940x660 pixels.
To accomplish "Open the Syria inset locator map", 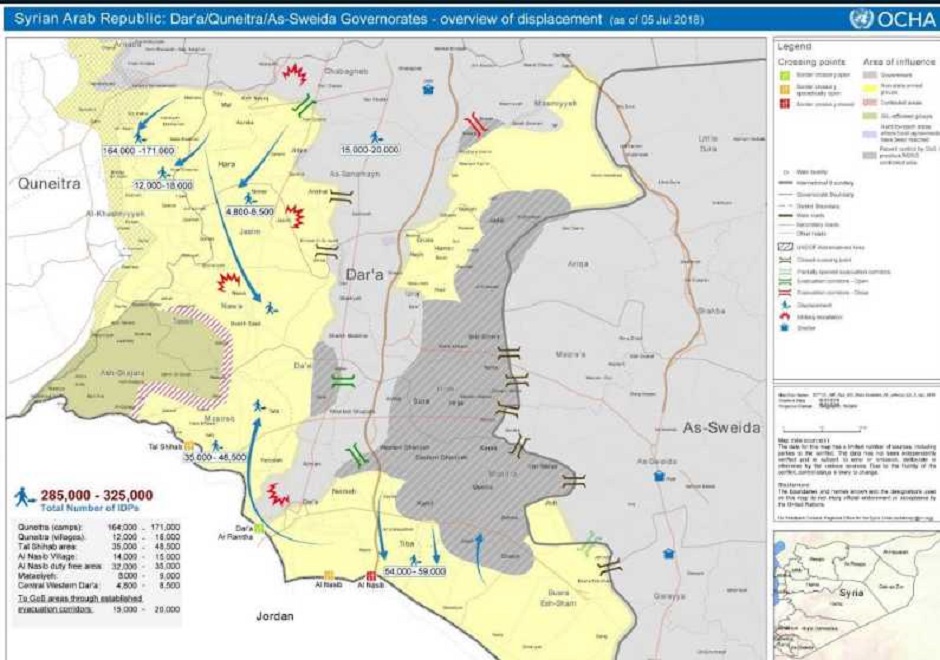I will [855, 592].
